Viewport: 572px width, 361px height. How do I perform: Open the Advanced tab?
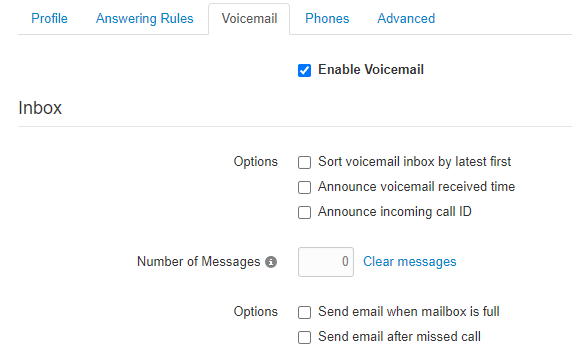tap(406, 19)
